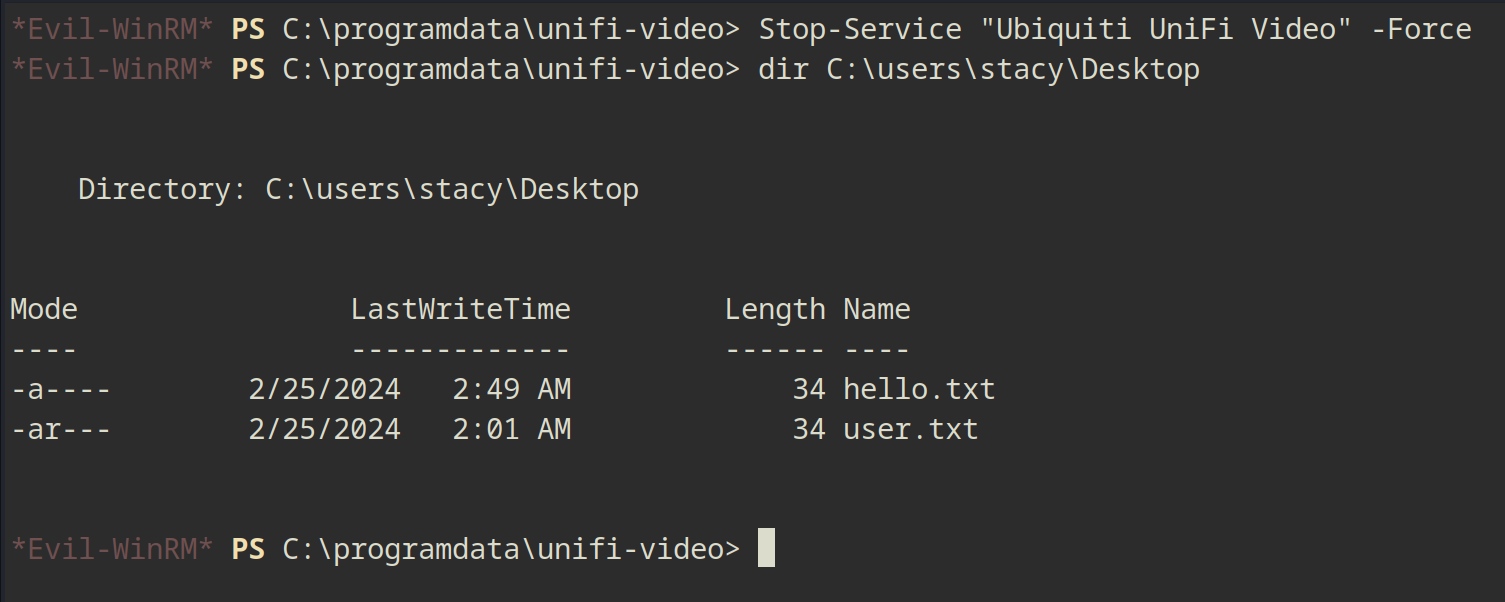Click the date 2/25/2024 in the user.txt row

[x=324, y=429]
